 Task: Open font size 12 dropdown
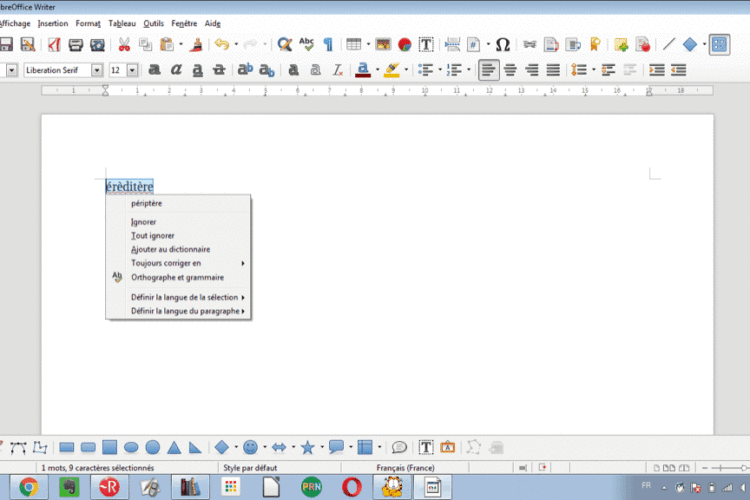pyautogui.click(x=132, y=70)
